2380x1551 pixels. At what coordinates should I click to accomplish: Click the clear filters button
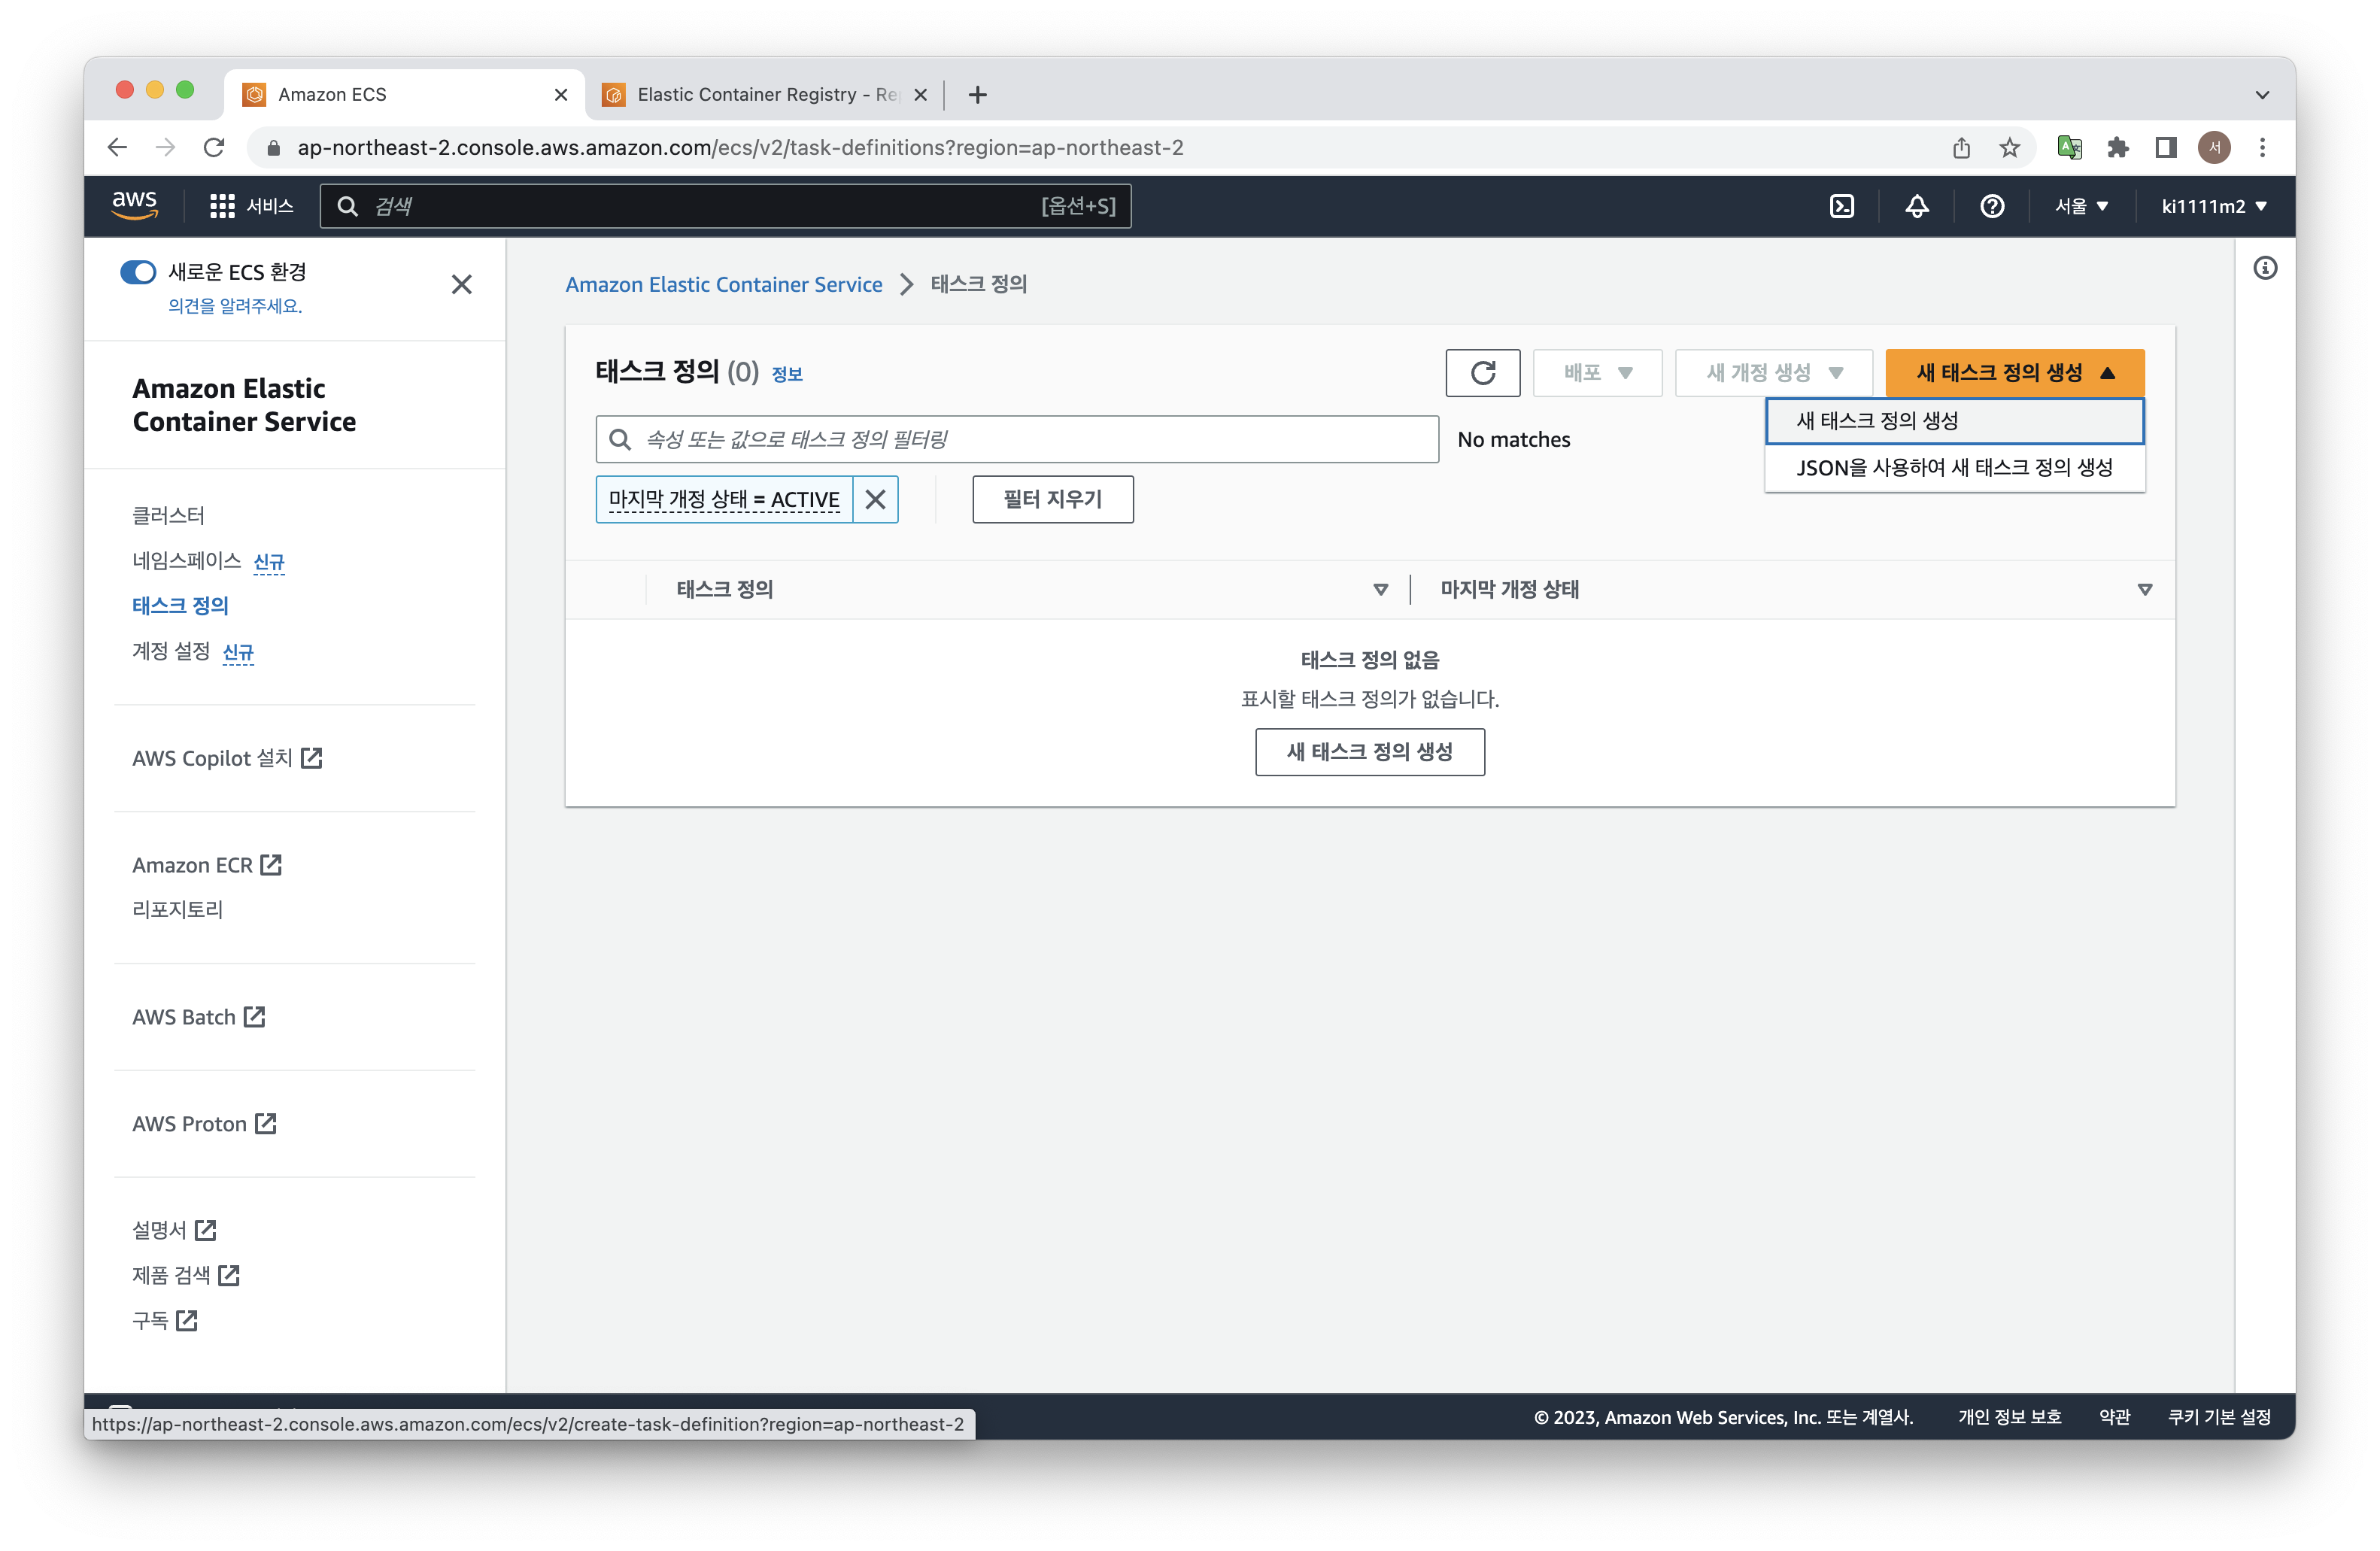click(x=1052, y=499)
